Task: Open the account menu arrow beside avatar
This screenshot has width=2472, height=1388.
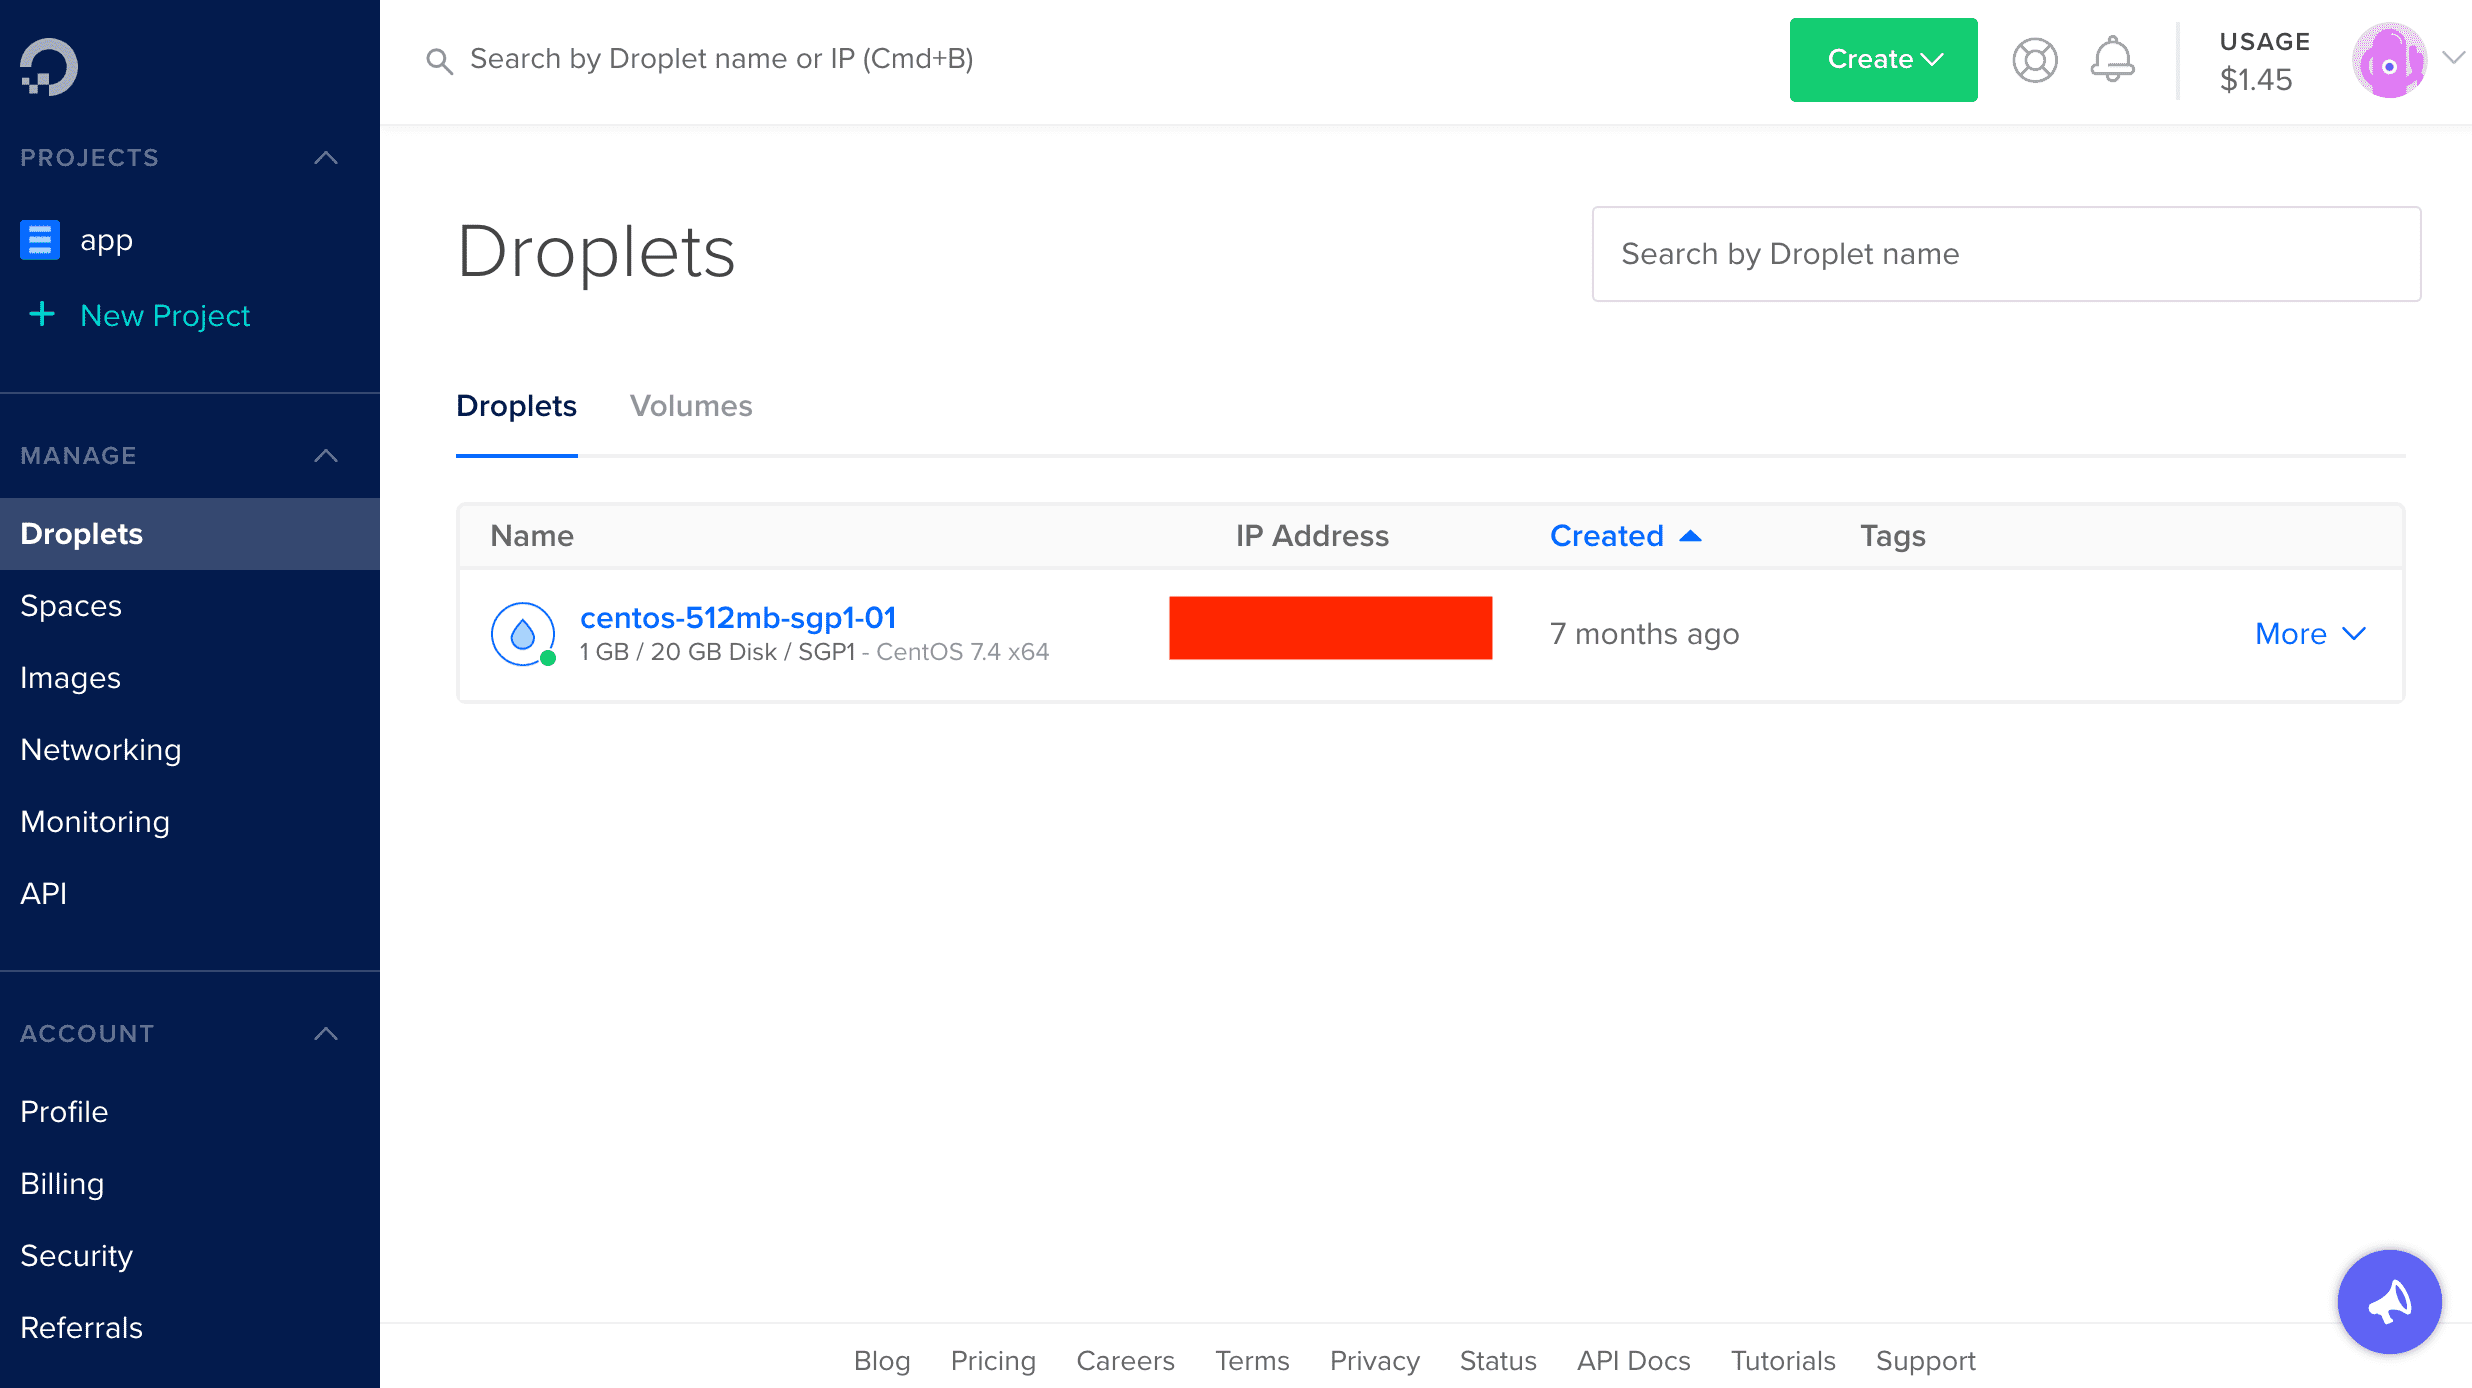Action: pos(2453,58)
